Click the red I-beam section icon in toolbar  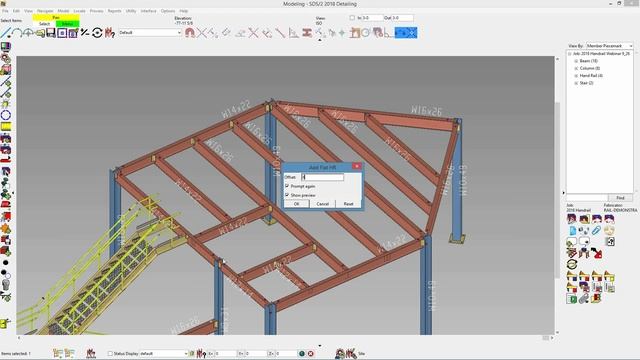(x=307, y=33)
